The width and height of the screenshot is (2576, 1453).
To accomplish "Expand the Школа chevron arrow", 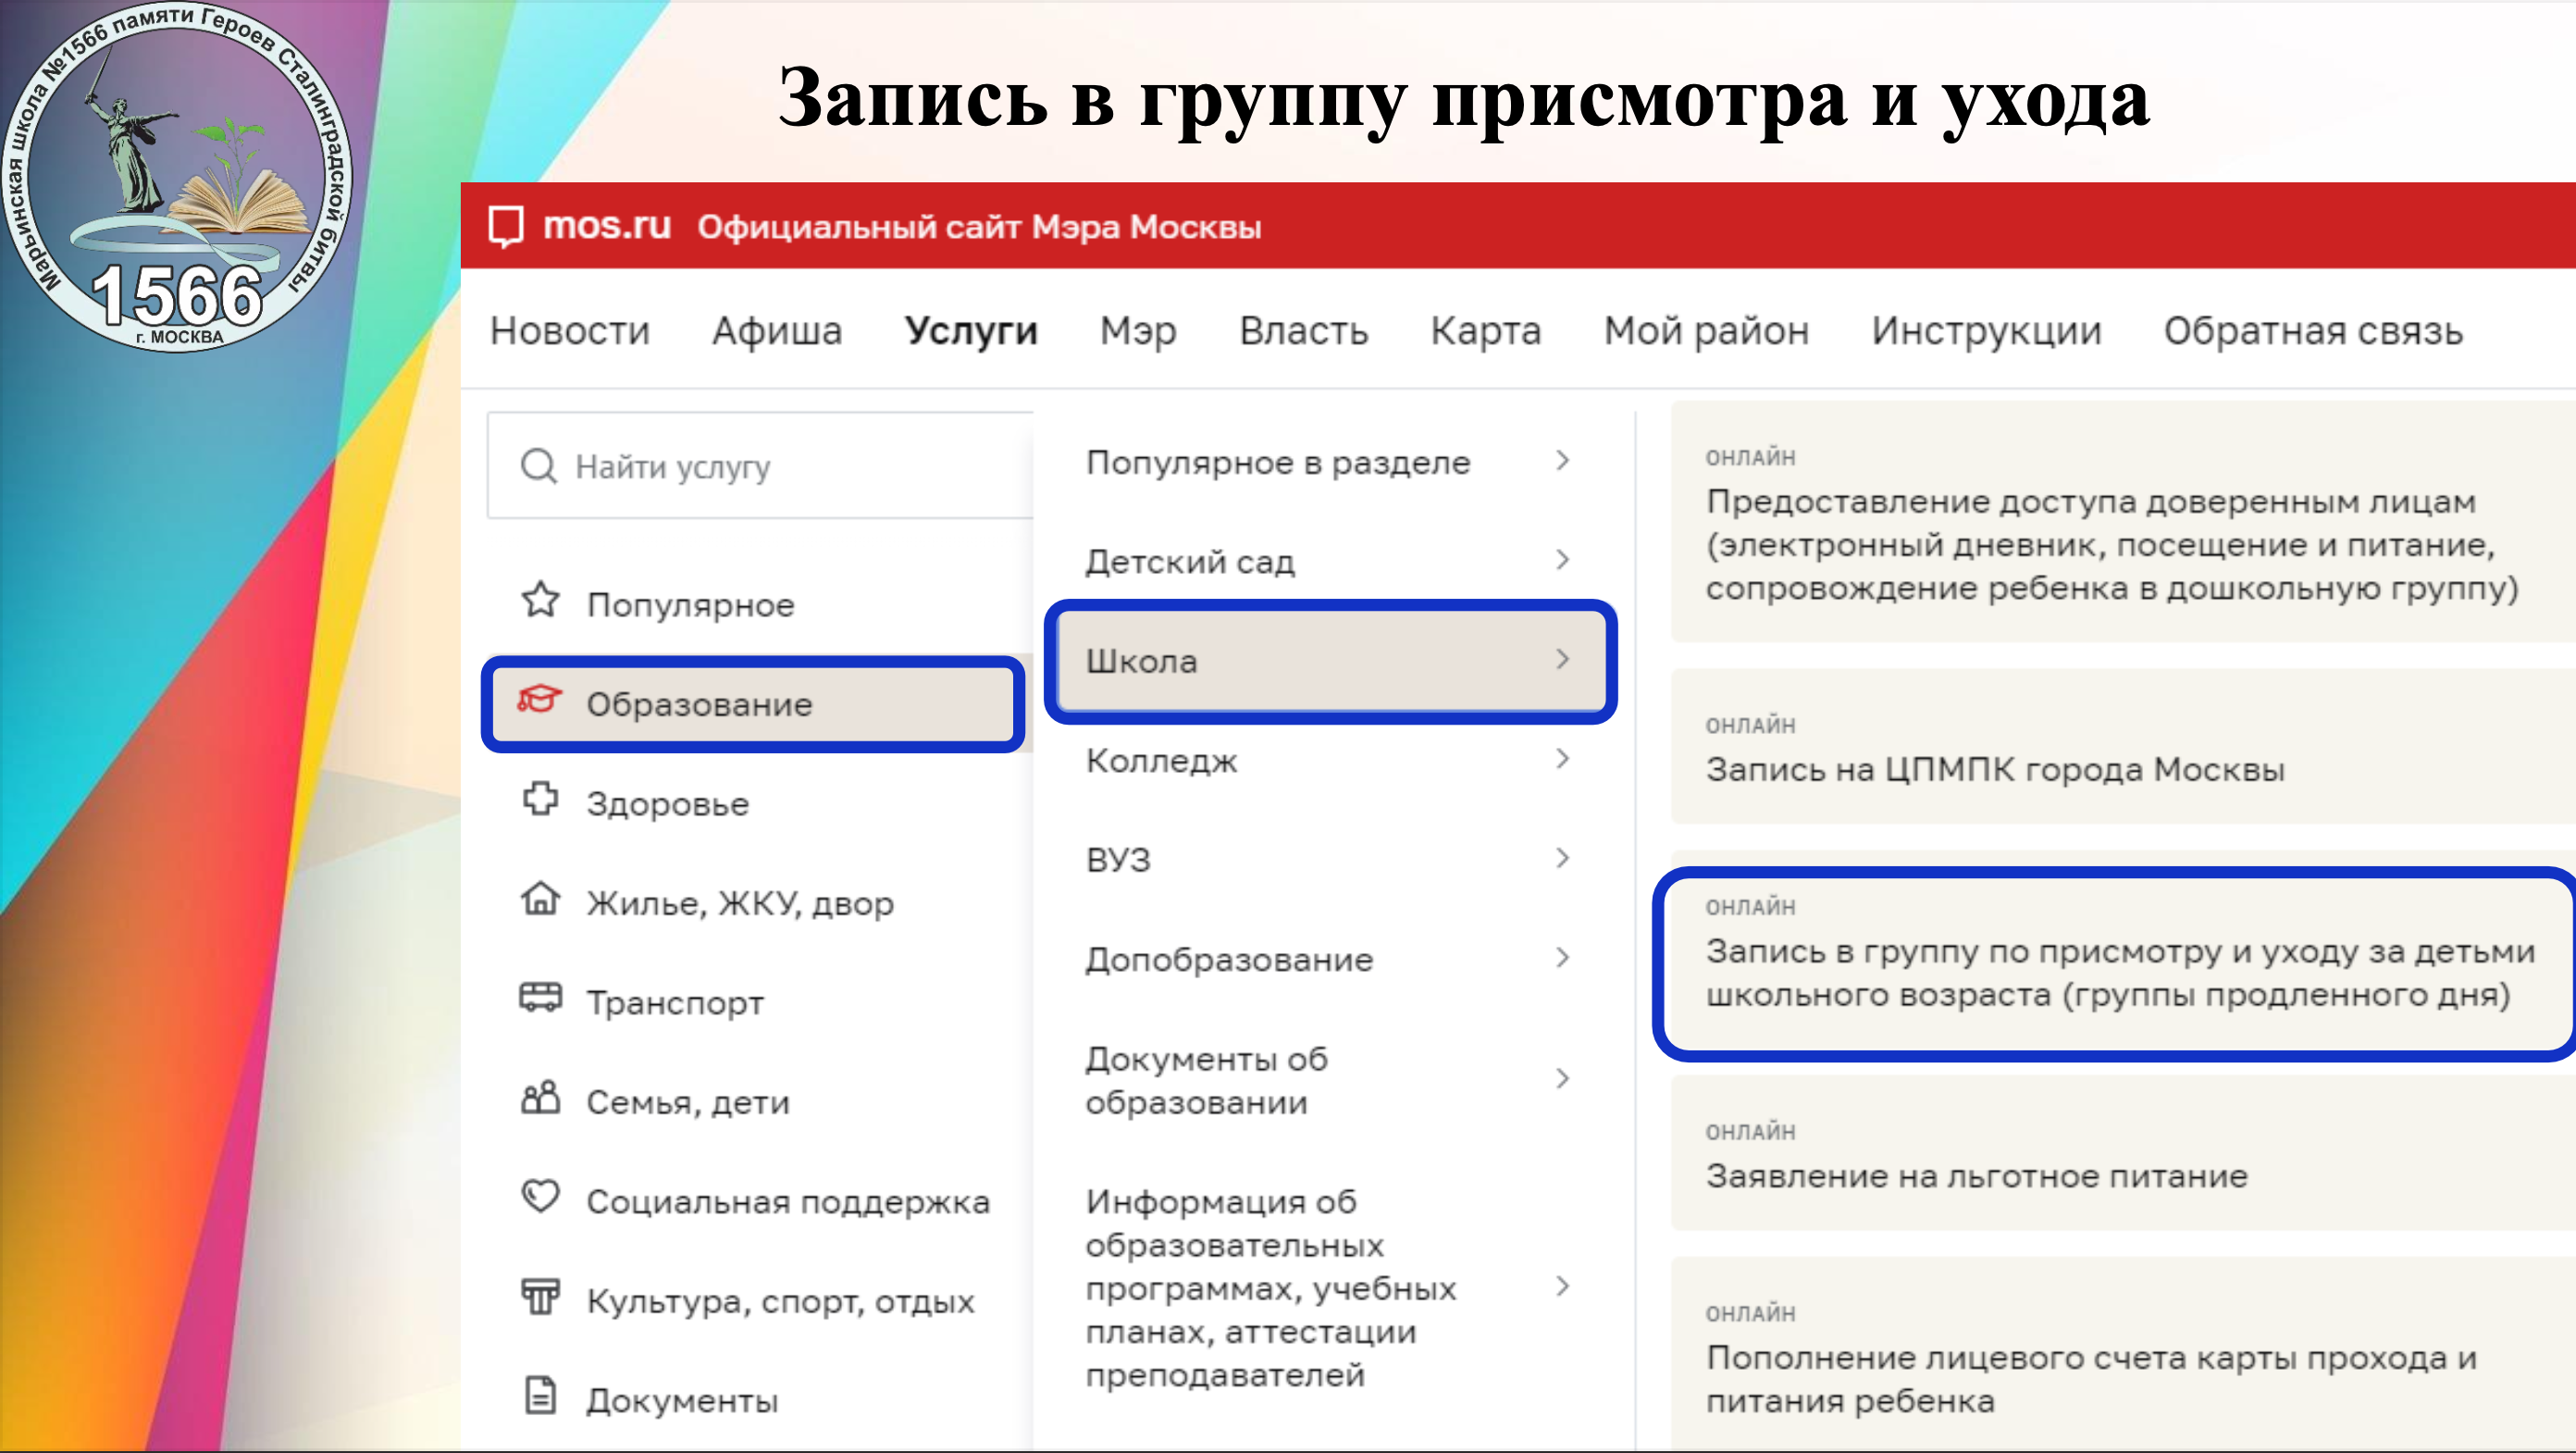I will click(1563, 659).
